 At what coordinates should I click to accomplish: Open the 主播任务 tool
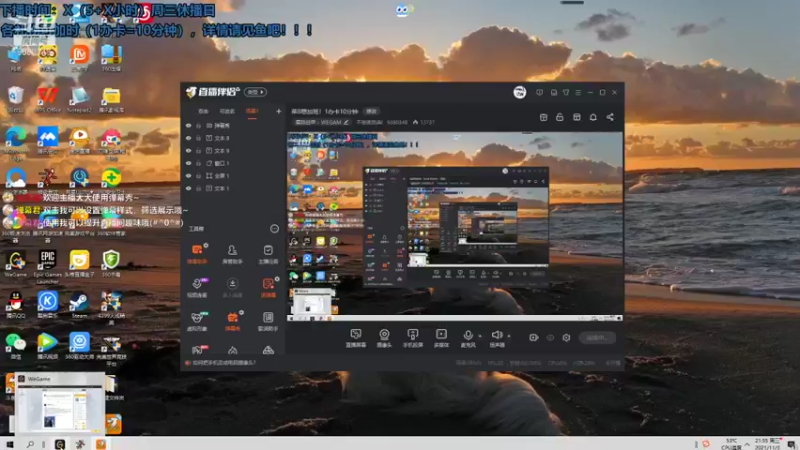click(x=268, y=254)
